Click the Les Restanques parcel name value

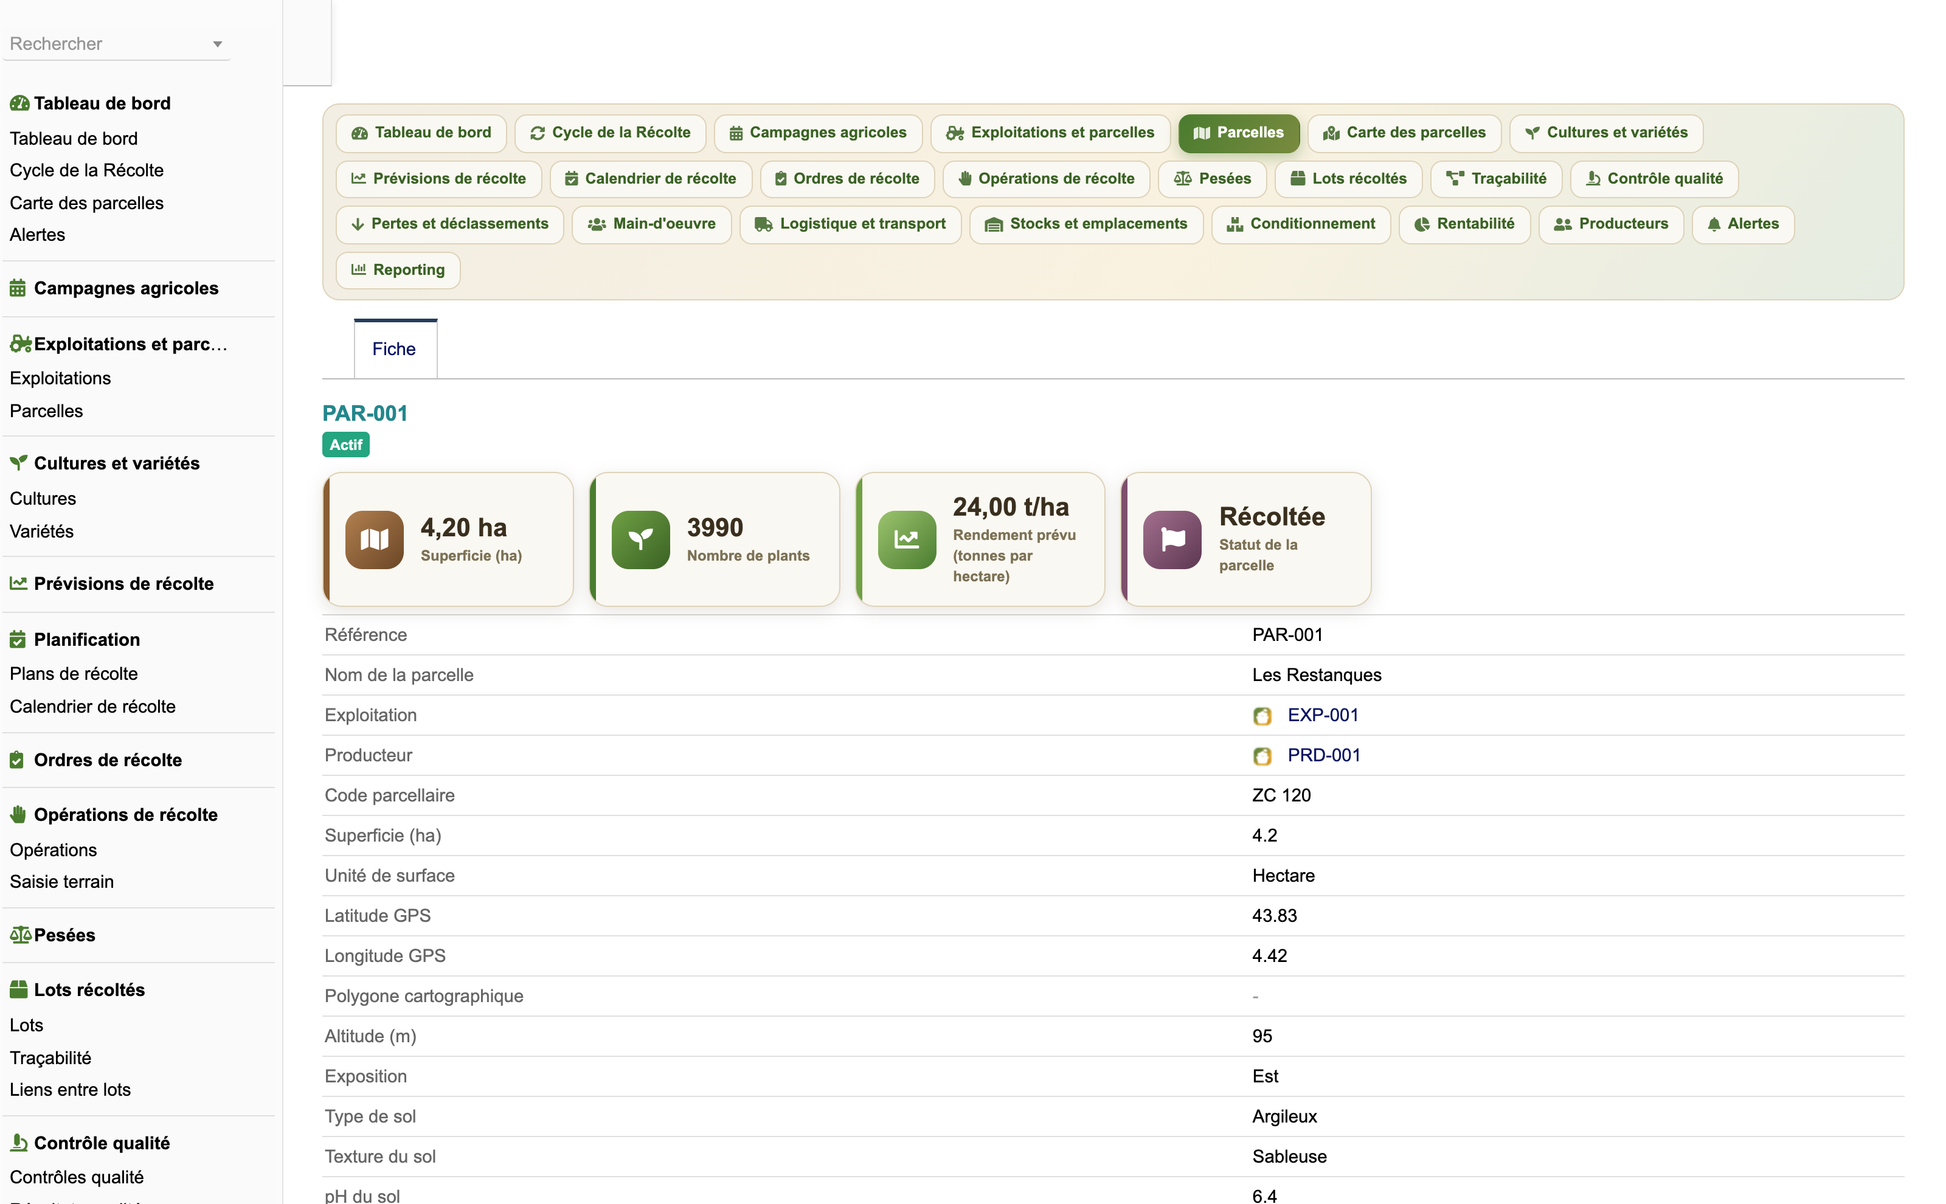pyautogui.click(x=1317, y=675)
